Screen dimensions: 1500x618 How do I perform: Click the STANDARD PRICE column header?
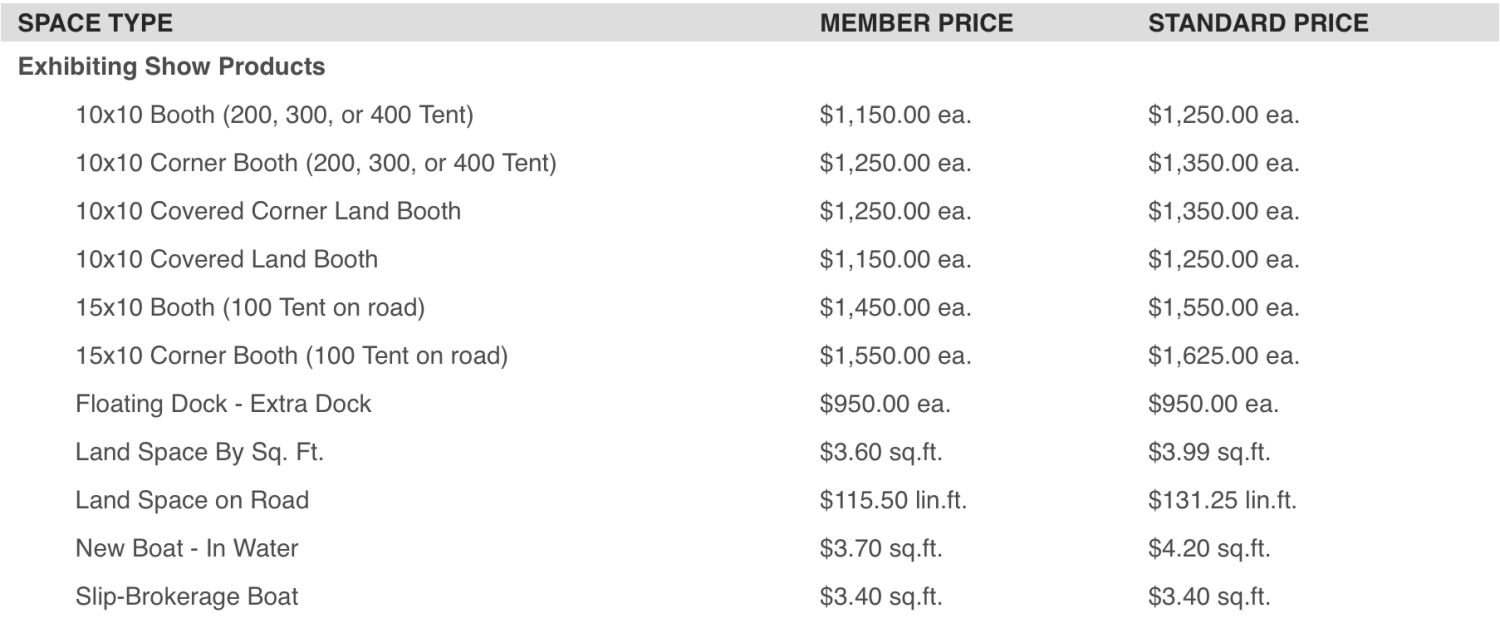coord(1258,22)
